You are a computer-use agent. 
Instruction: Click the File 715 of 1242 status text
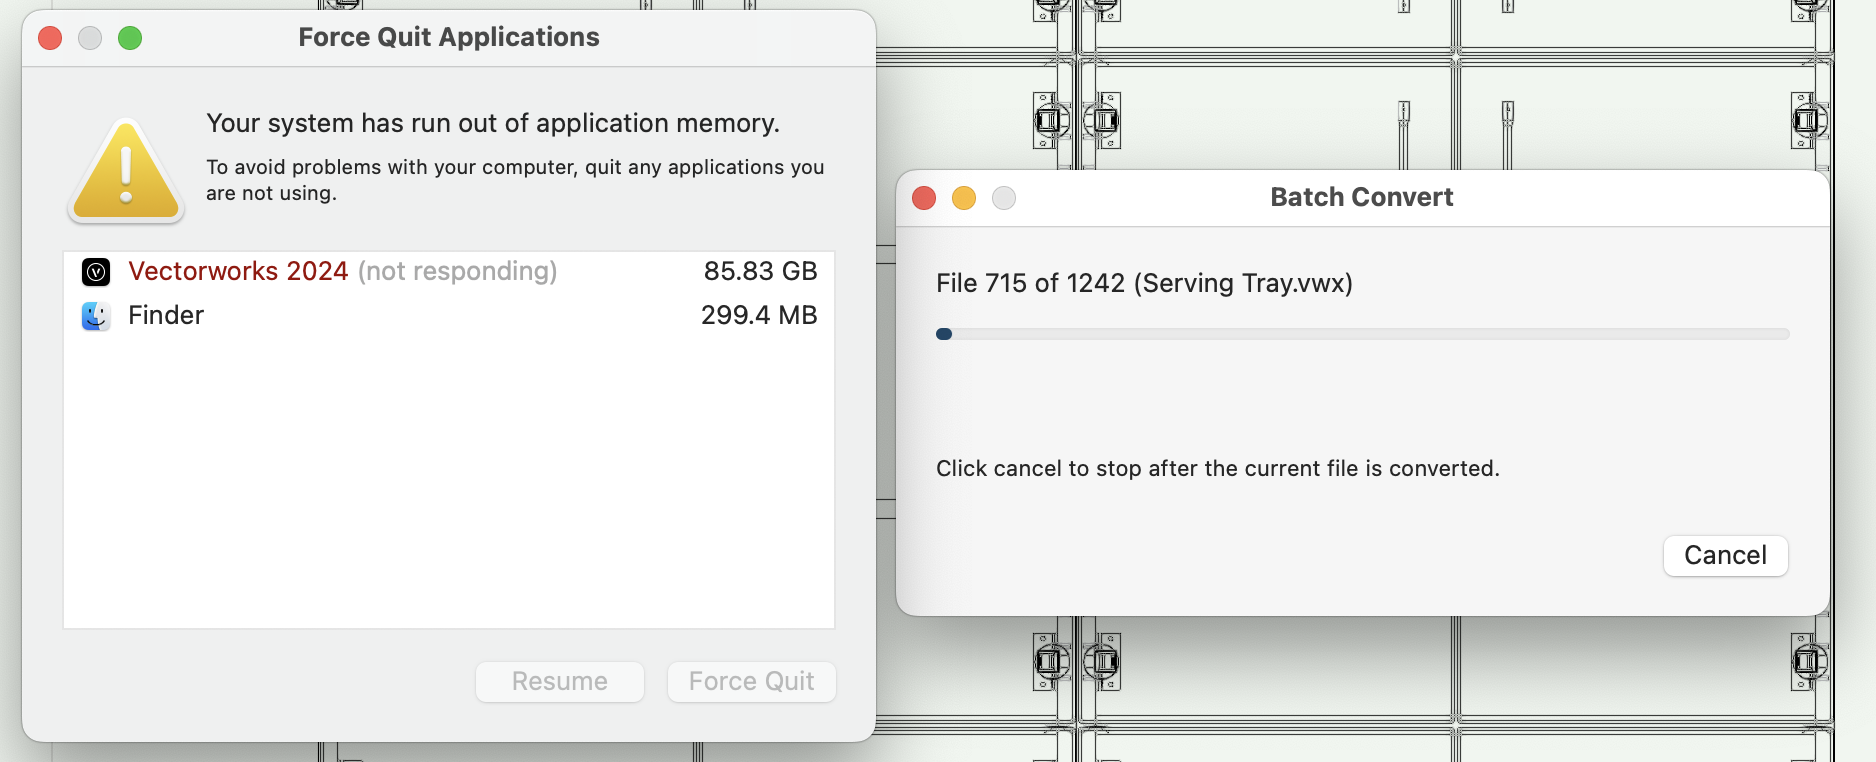click(1144, 284)
